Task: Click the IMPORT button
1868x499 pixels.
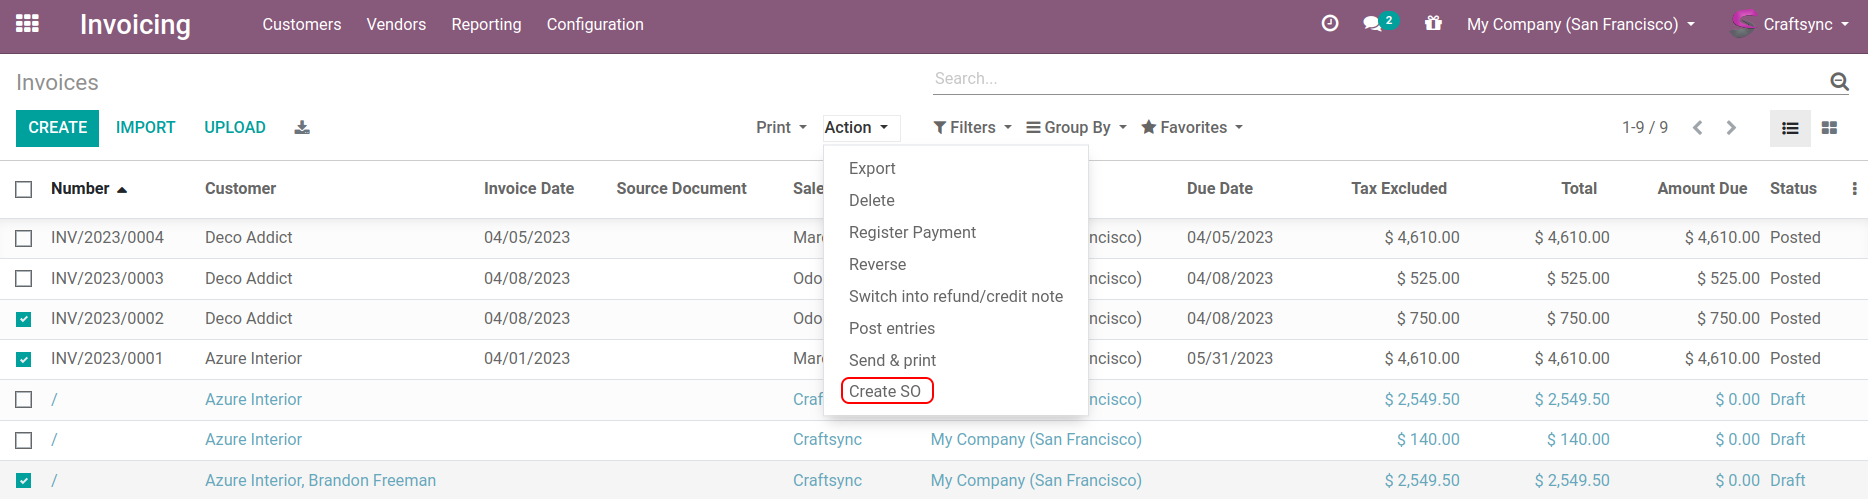Action: coord(145,128)
